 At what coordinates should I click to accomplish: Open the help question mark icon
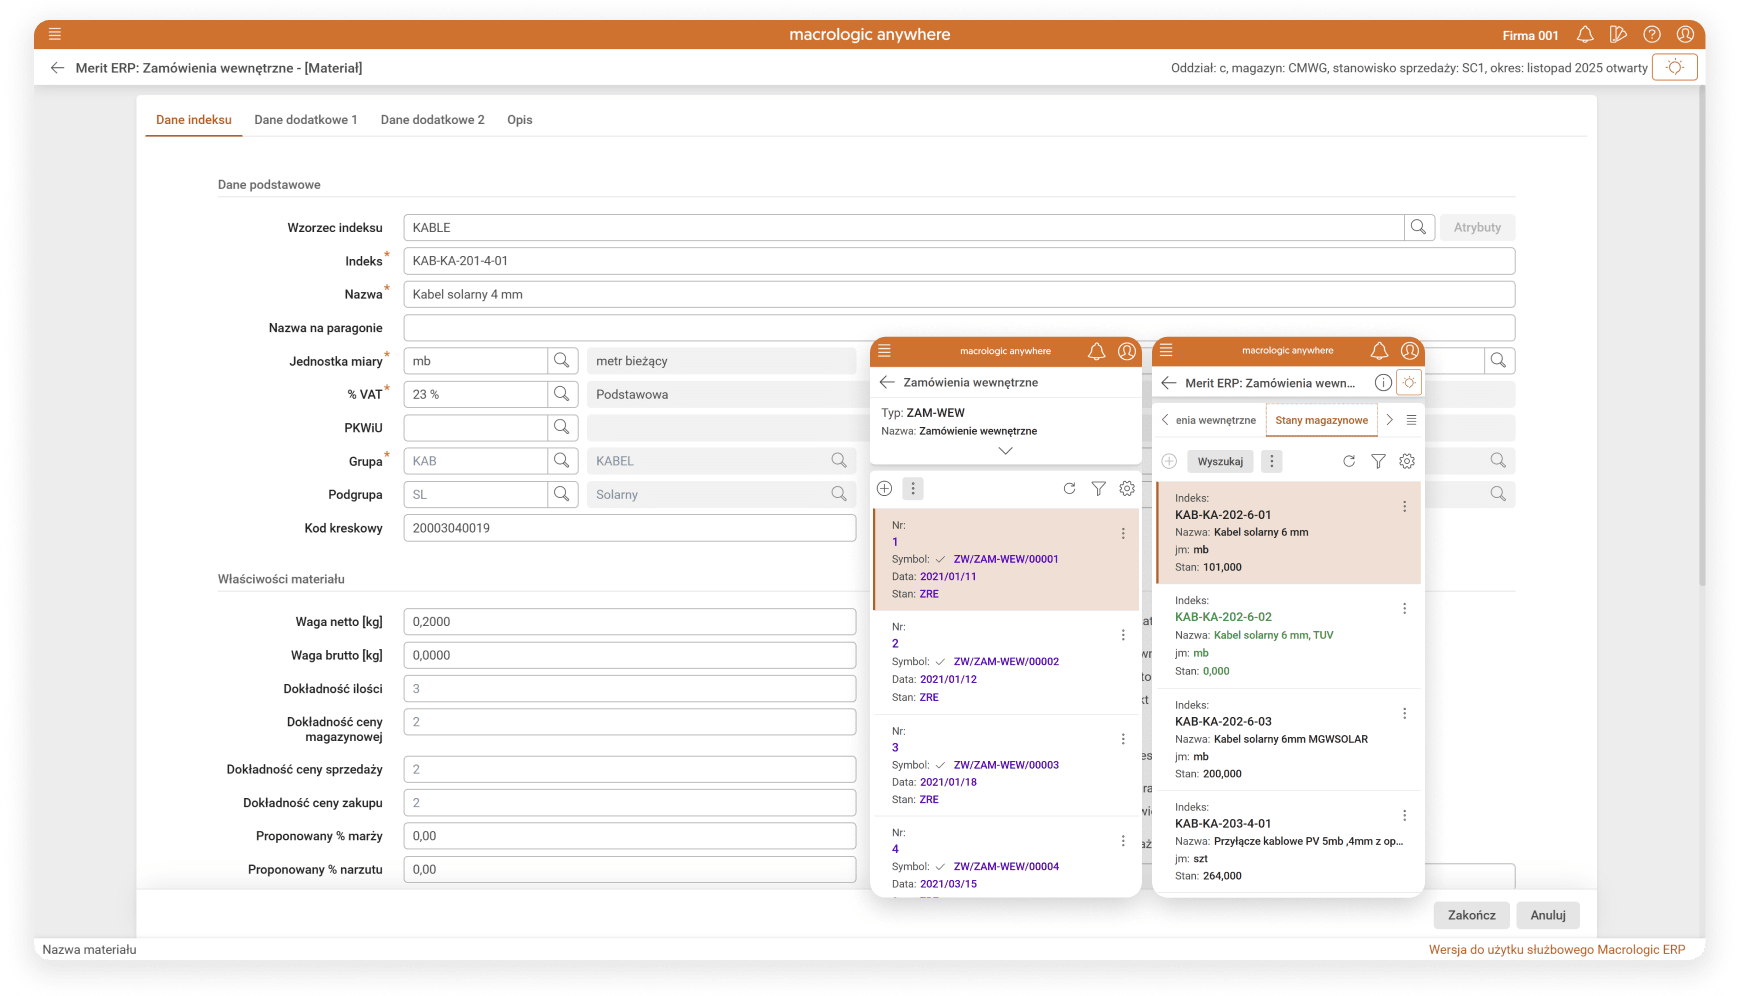click(x=1652, y=35)
